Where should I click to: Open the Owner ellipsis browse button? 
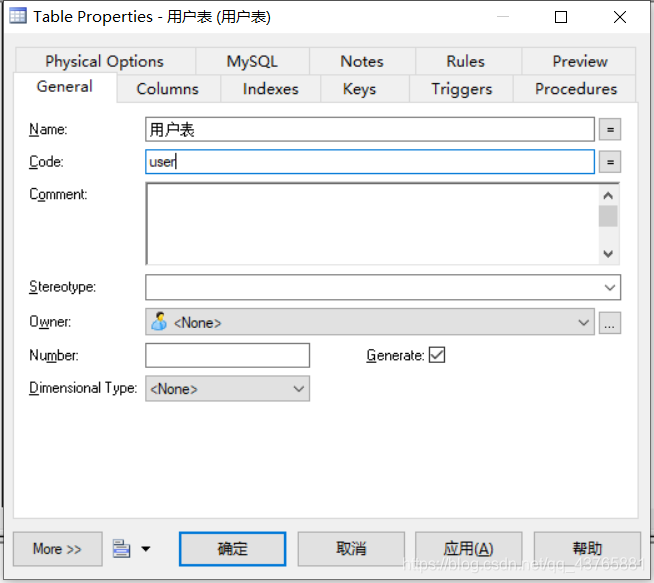[610, 323]
